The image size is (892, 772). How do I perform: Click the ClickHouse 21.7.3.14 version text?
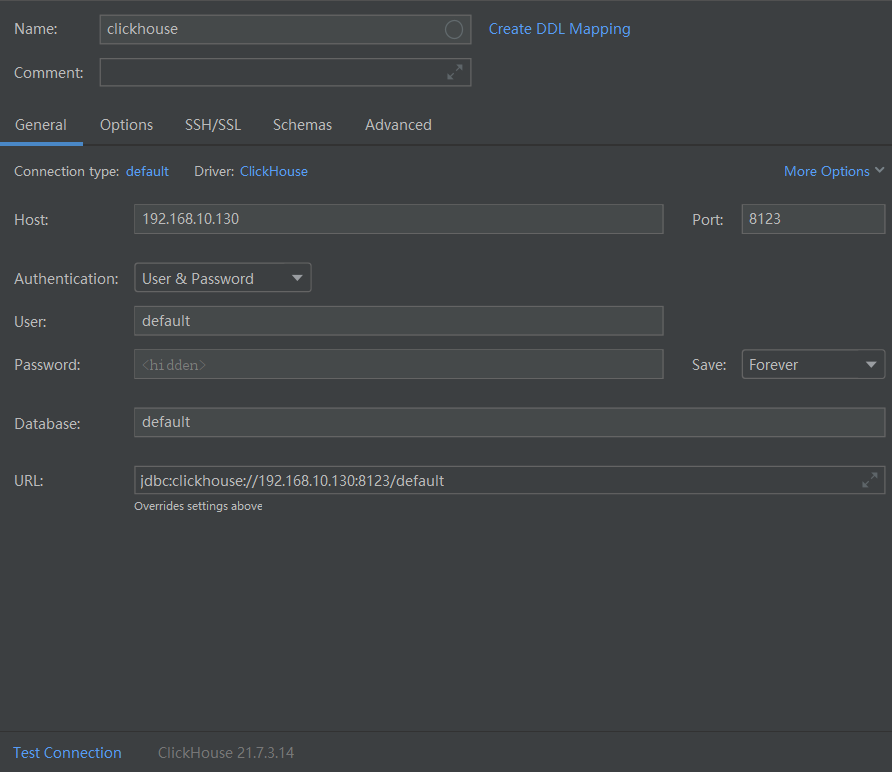click(x=226, y=753)
